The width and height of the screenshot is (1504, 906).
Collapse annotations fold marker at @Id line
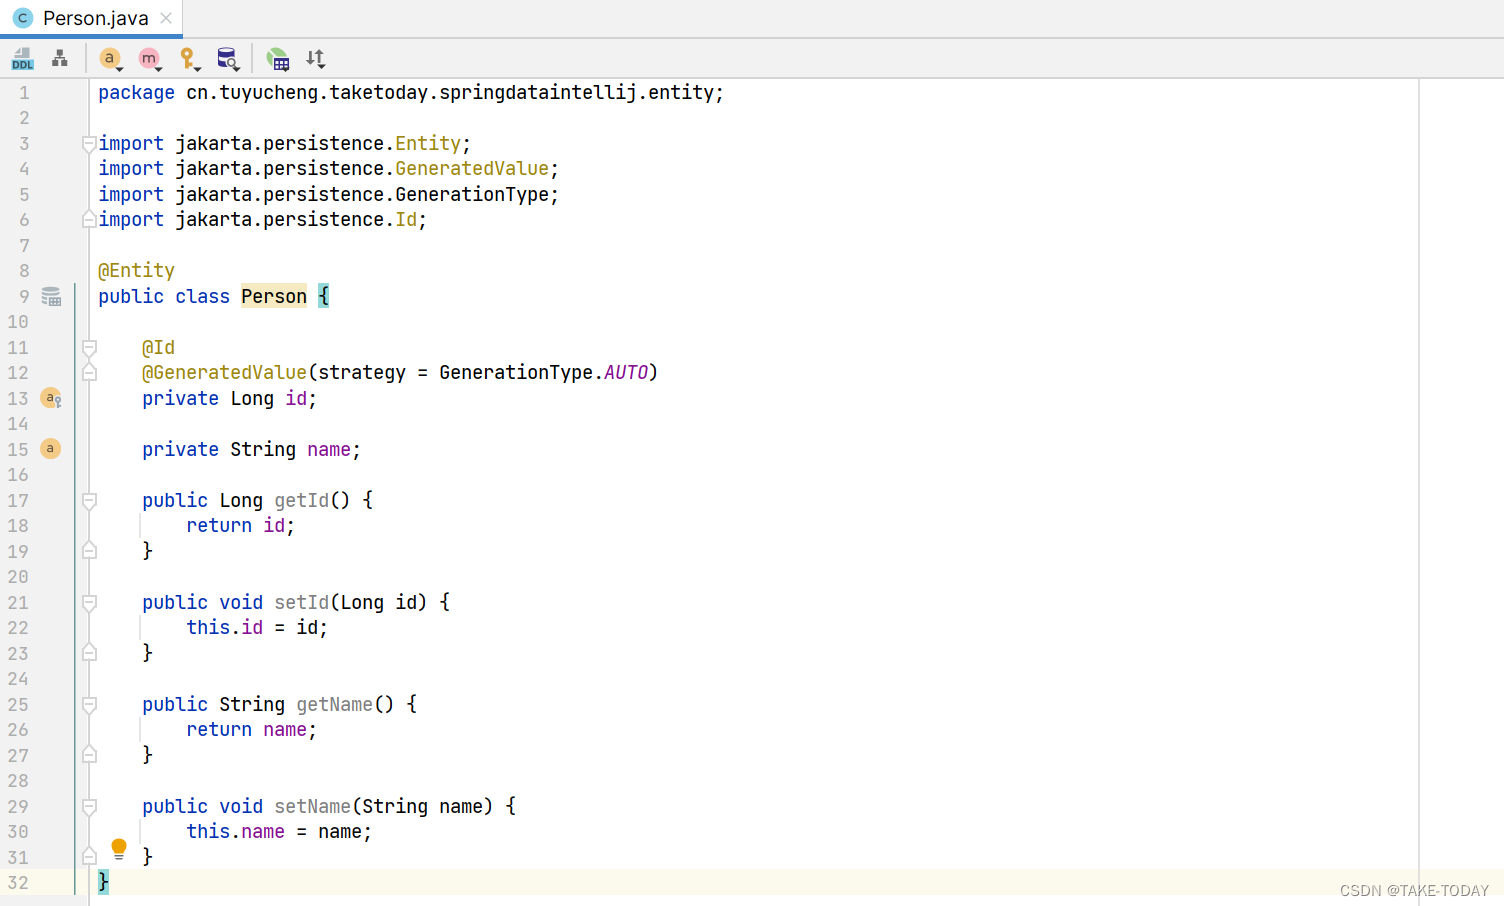89,348
